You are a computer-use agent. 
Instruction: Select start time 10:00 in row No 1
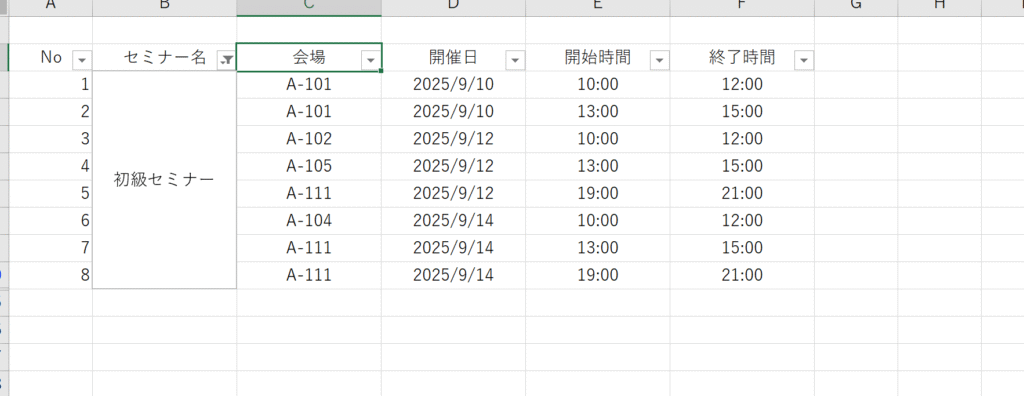click(x=598, y=84)
